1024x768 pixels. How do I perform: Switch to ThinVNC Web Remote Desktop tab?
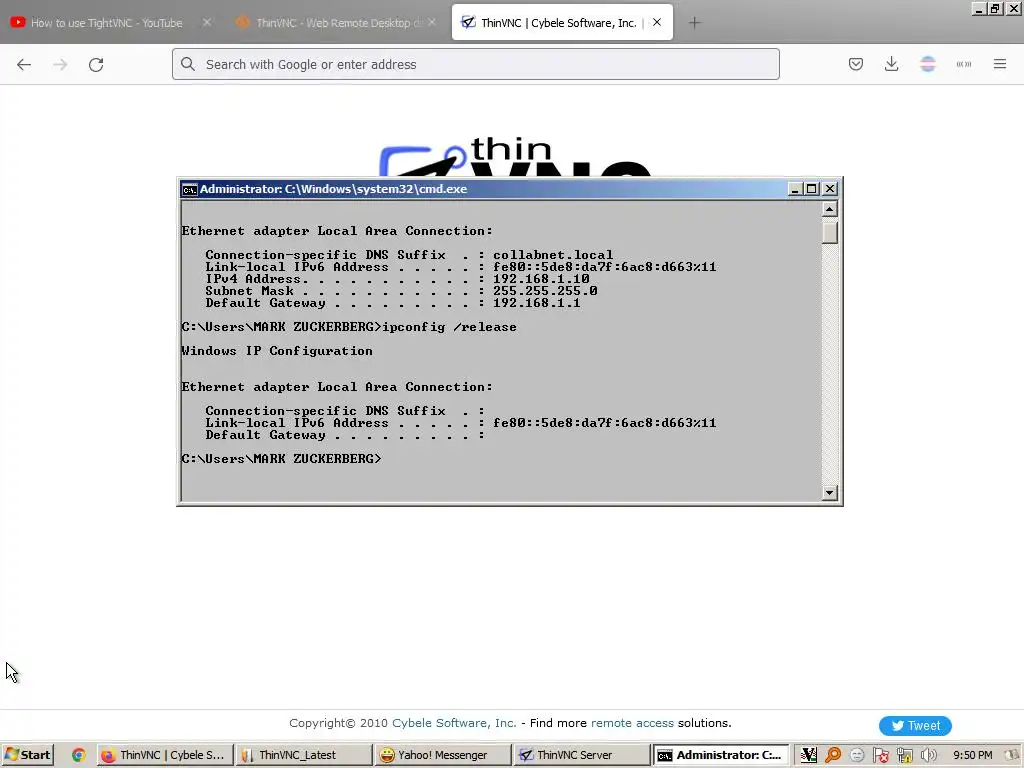pos(336,22)
